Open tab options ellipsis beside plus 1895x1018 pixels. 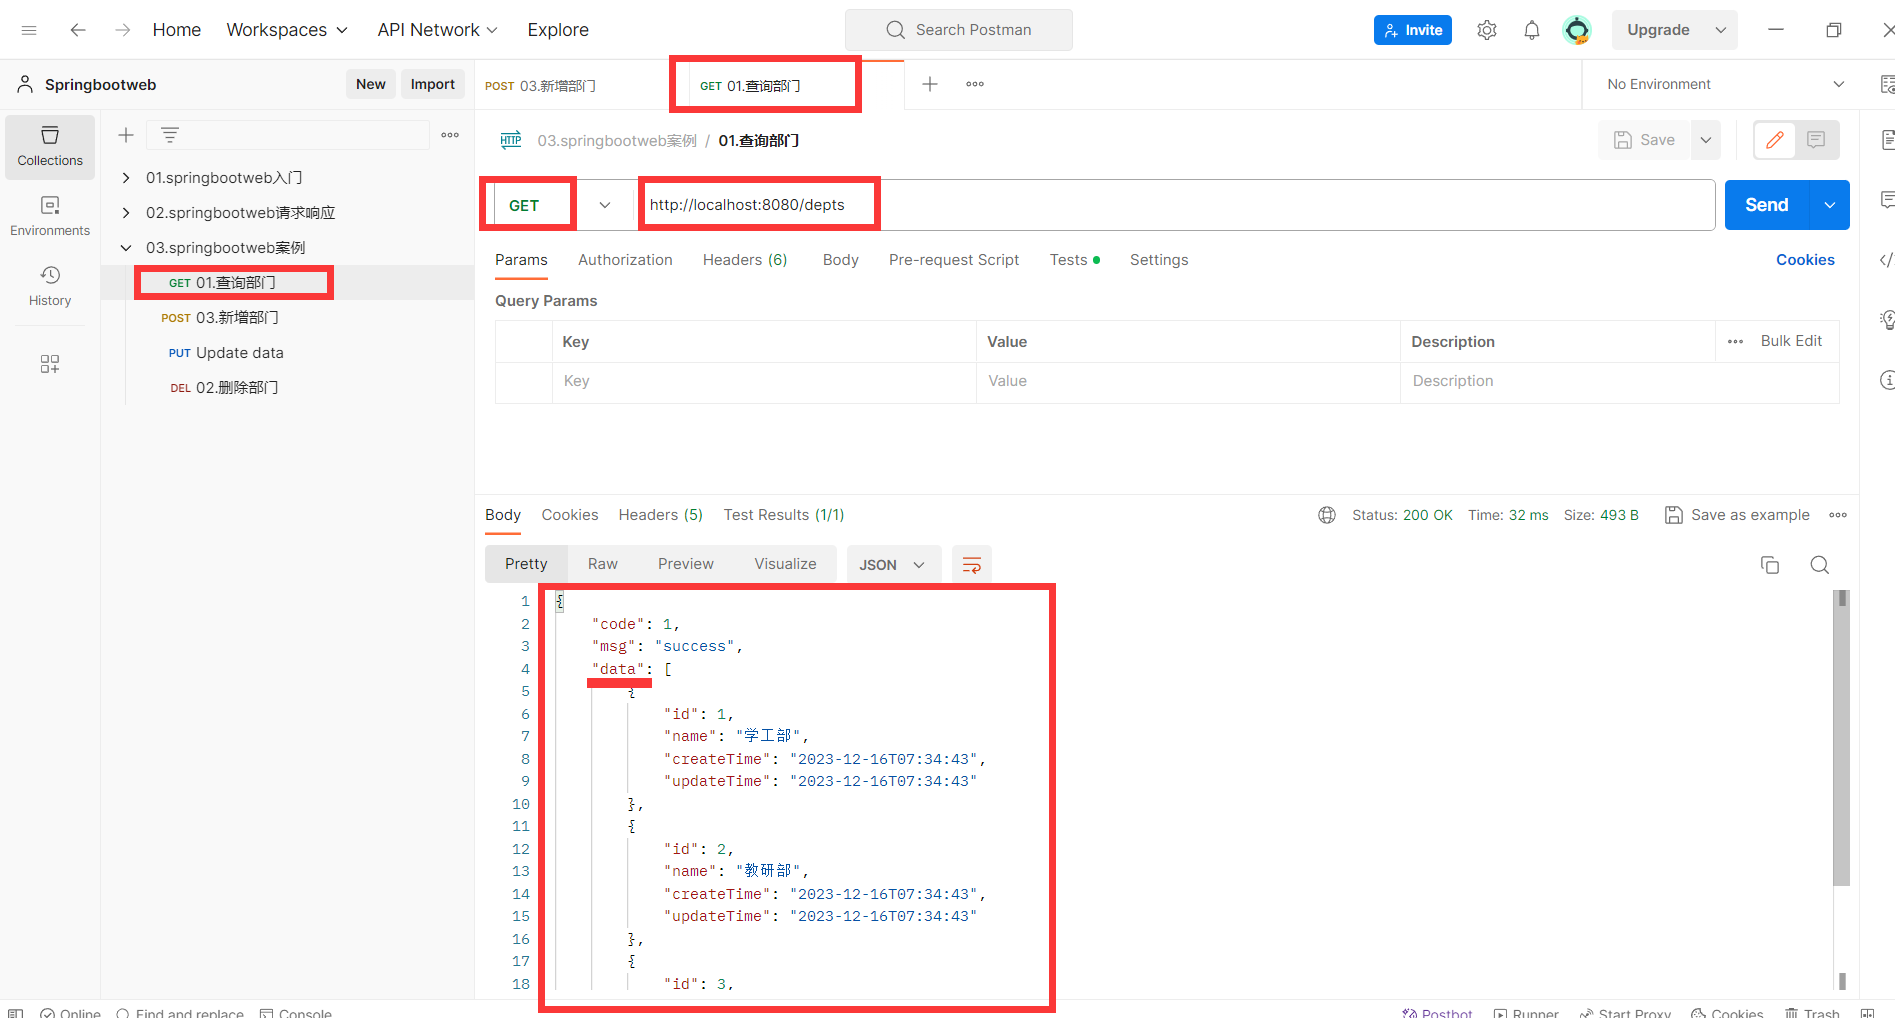click(975, 84)
